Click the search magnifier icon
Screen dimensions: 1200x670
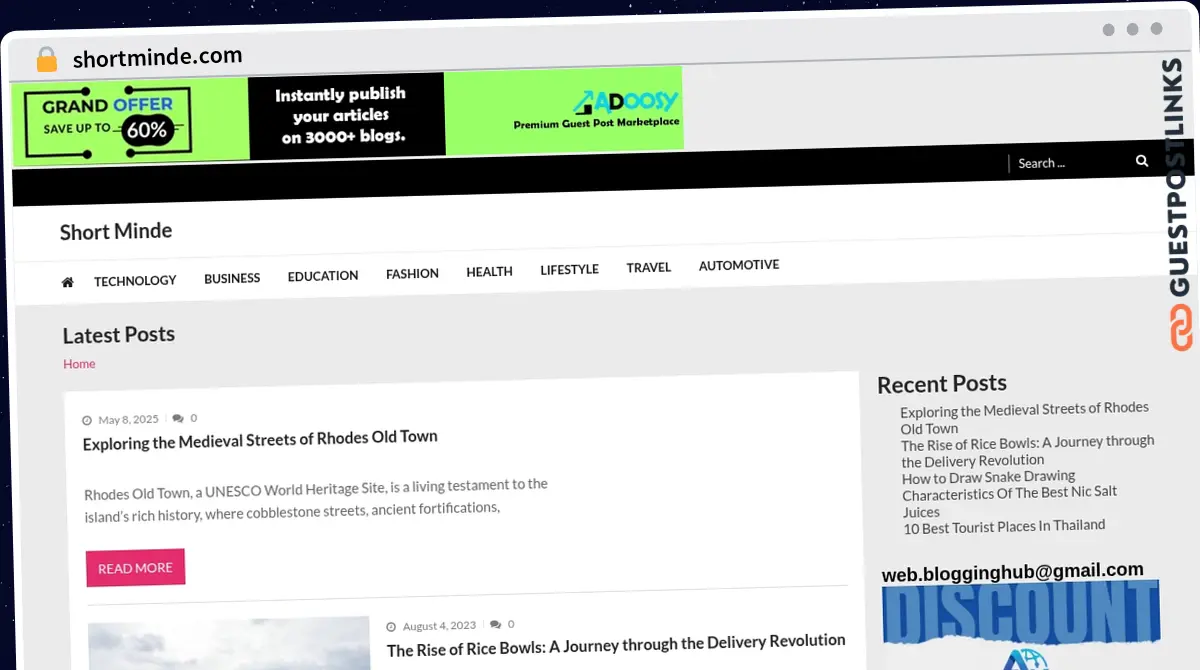pos(1142,161)
